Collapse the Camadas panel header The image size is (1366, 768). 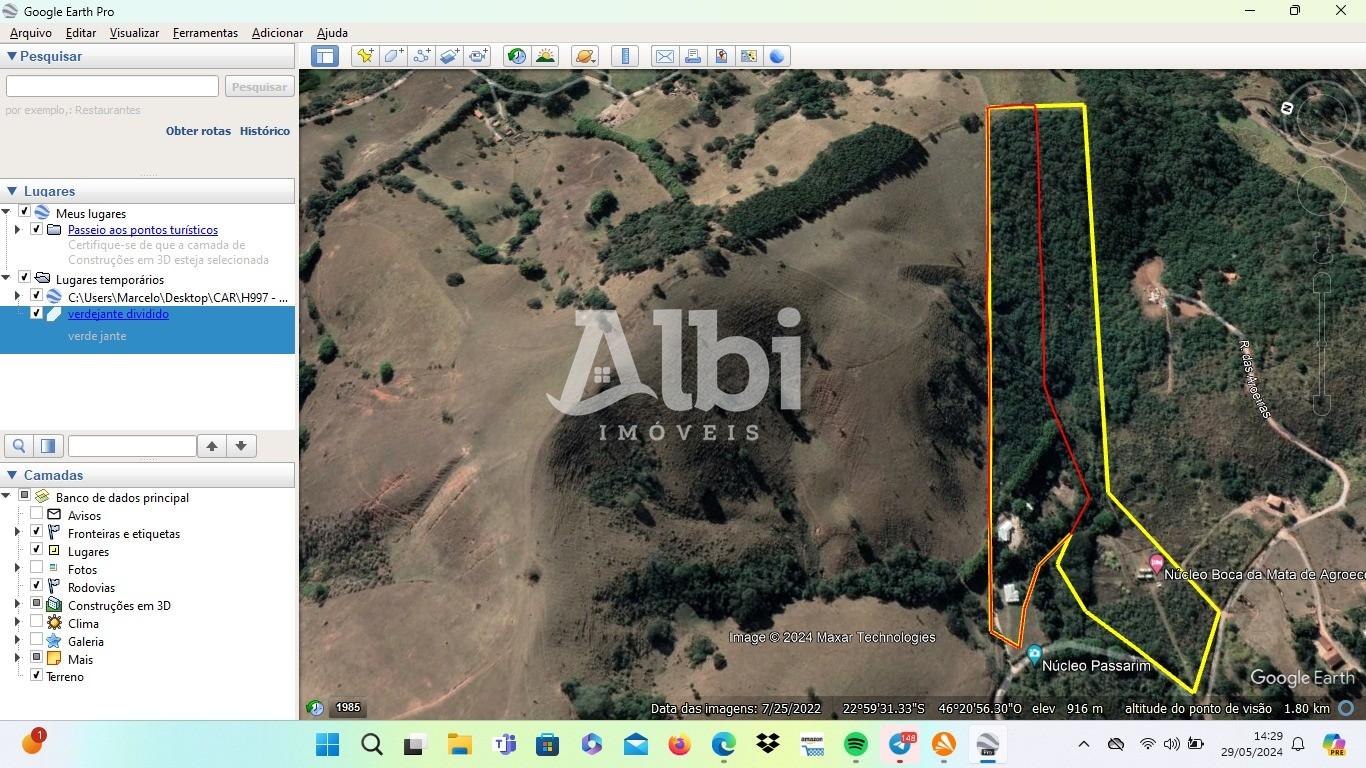pos(12,475)
